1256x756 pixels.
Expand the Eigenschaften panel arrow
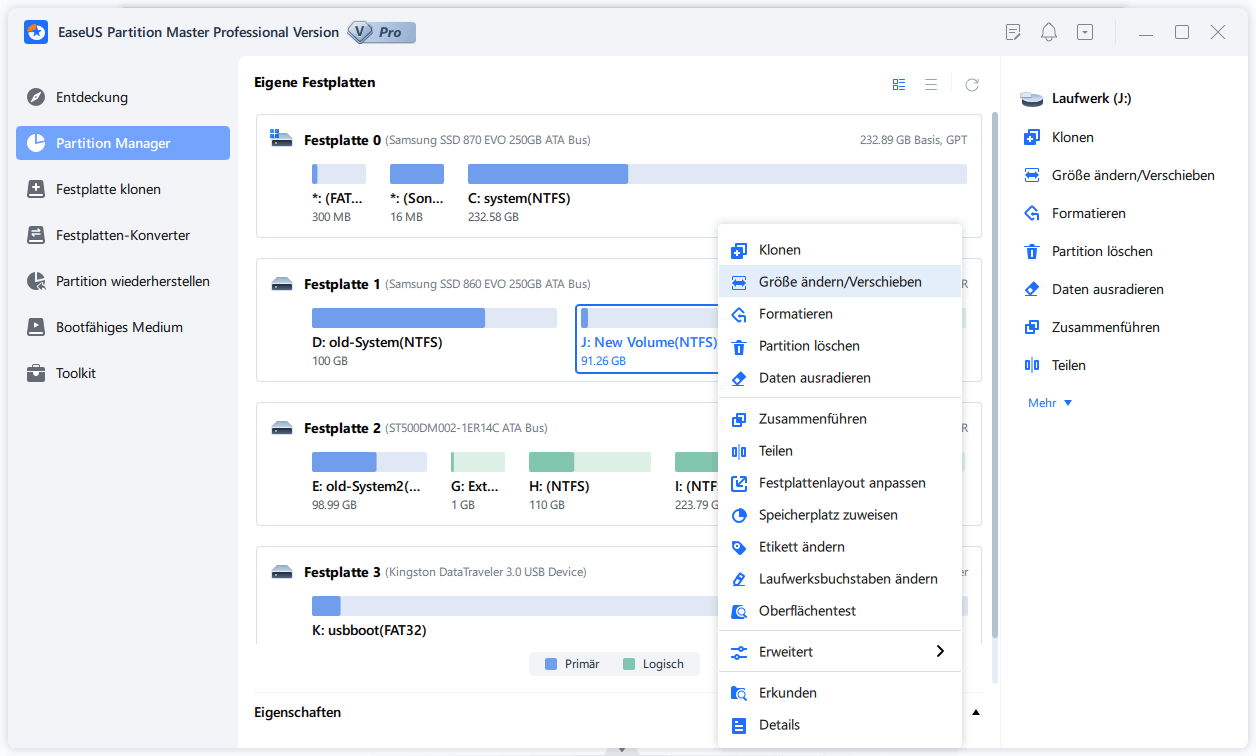click(x=976, y=713)
